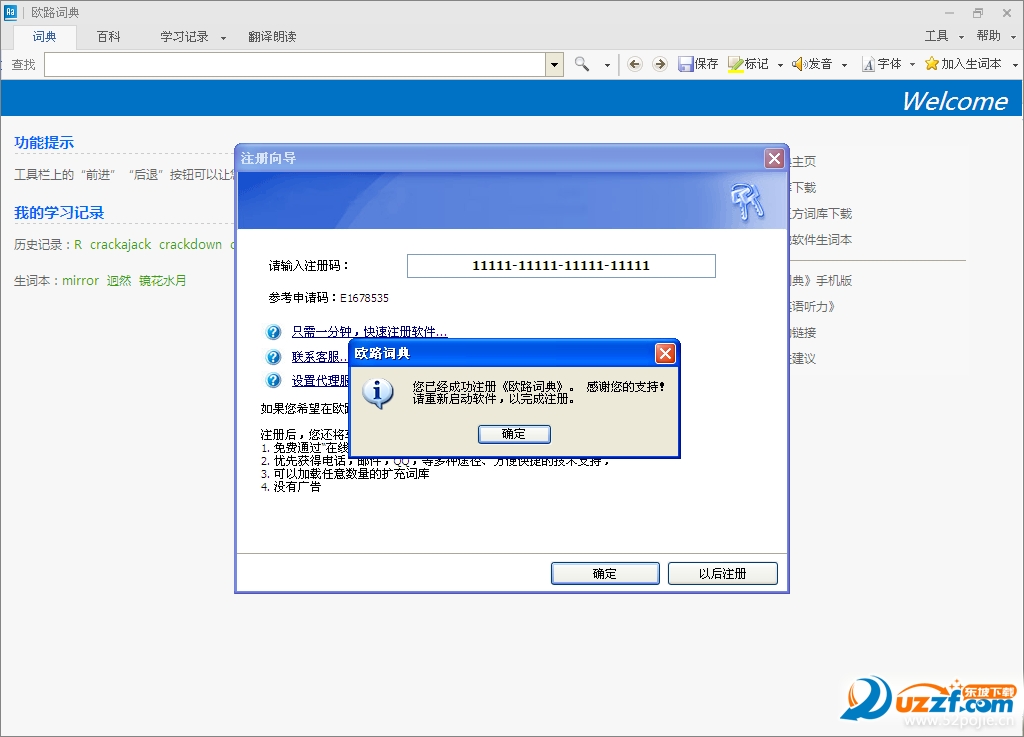The image size is (1024, 737).
Task: Open the 只需一分钟，快速注册软件 link
Action: tap(370, 332)
